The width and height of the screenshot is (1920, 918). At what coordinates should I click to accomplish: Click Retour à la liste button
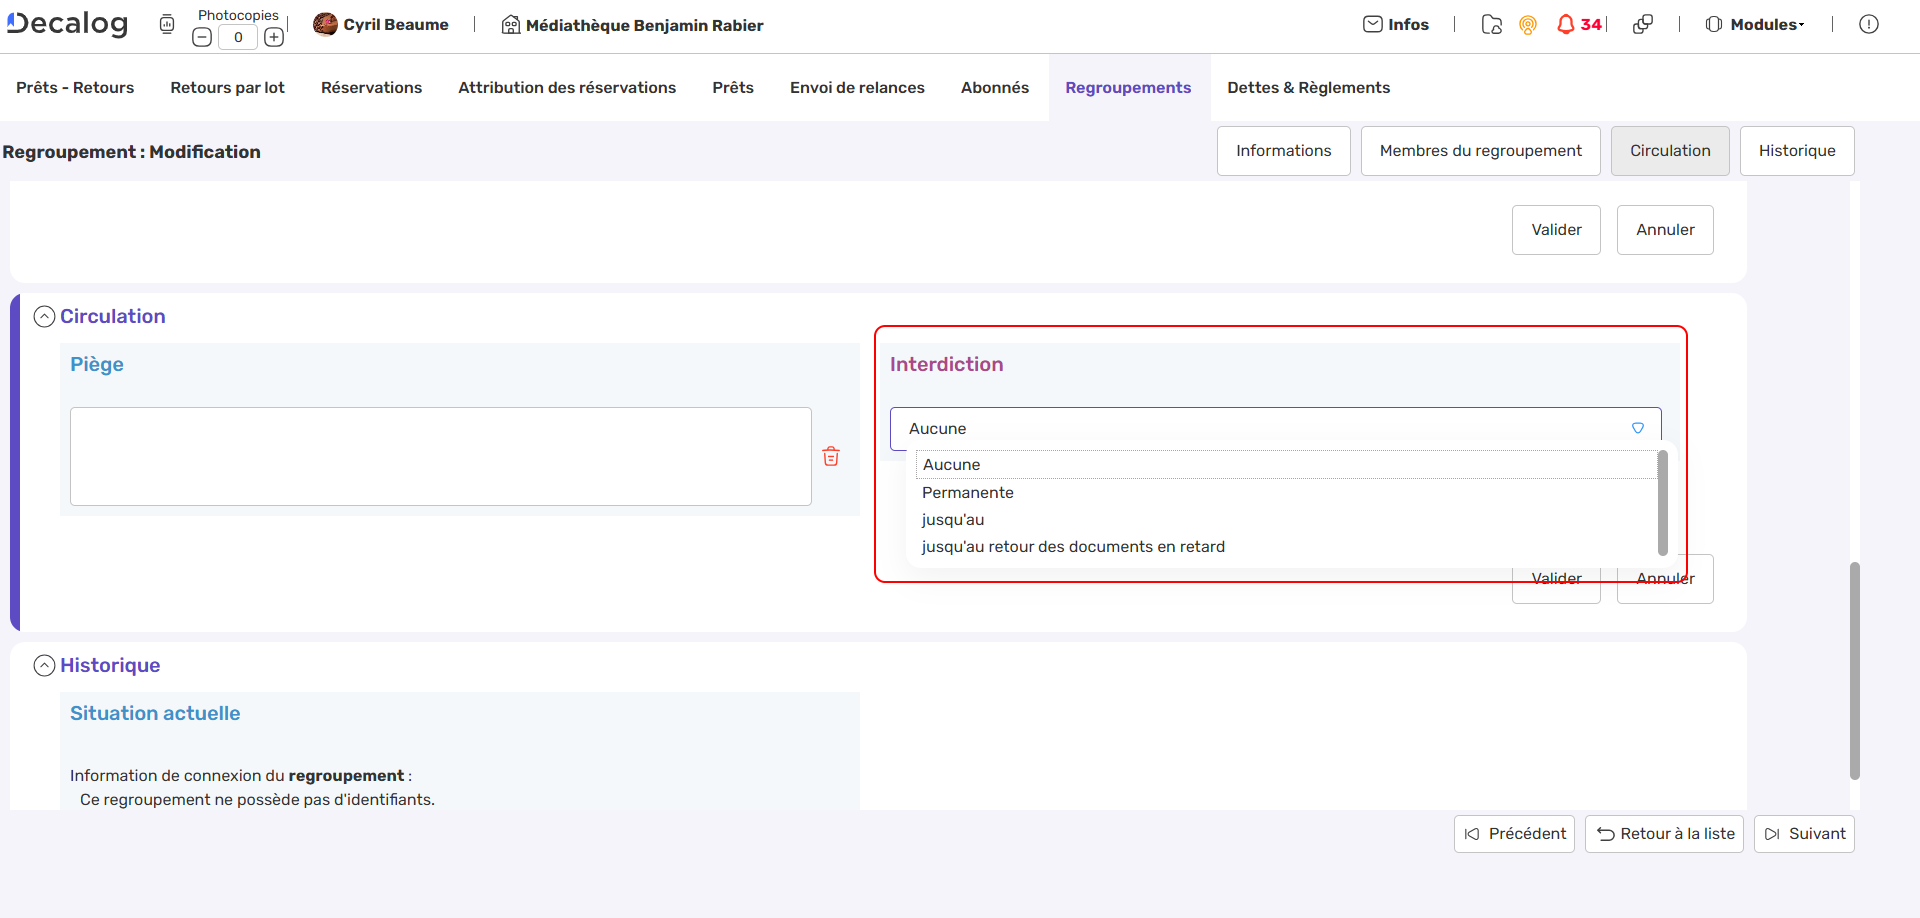[1664, 834]
